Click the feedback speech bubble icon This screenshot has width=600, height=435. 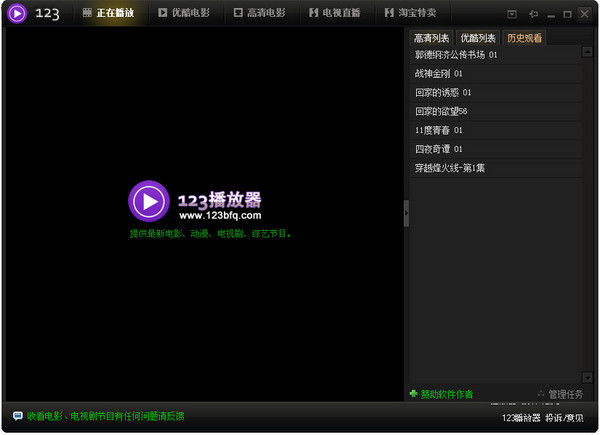[x=18, y=416]
